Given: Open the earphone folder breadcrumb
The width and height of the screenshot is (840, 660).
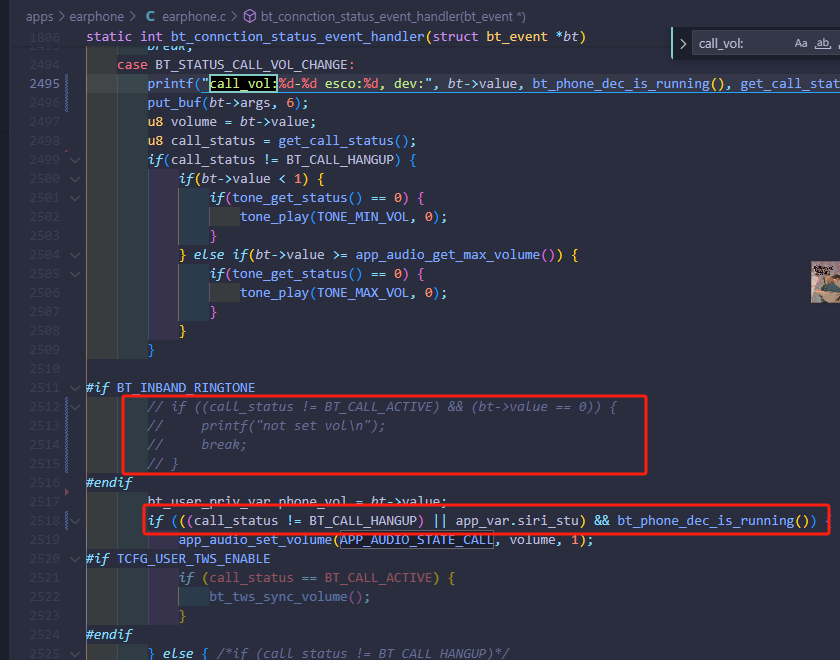Looking at the screenshot, I should tap(96, 17).
